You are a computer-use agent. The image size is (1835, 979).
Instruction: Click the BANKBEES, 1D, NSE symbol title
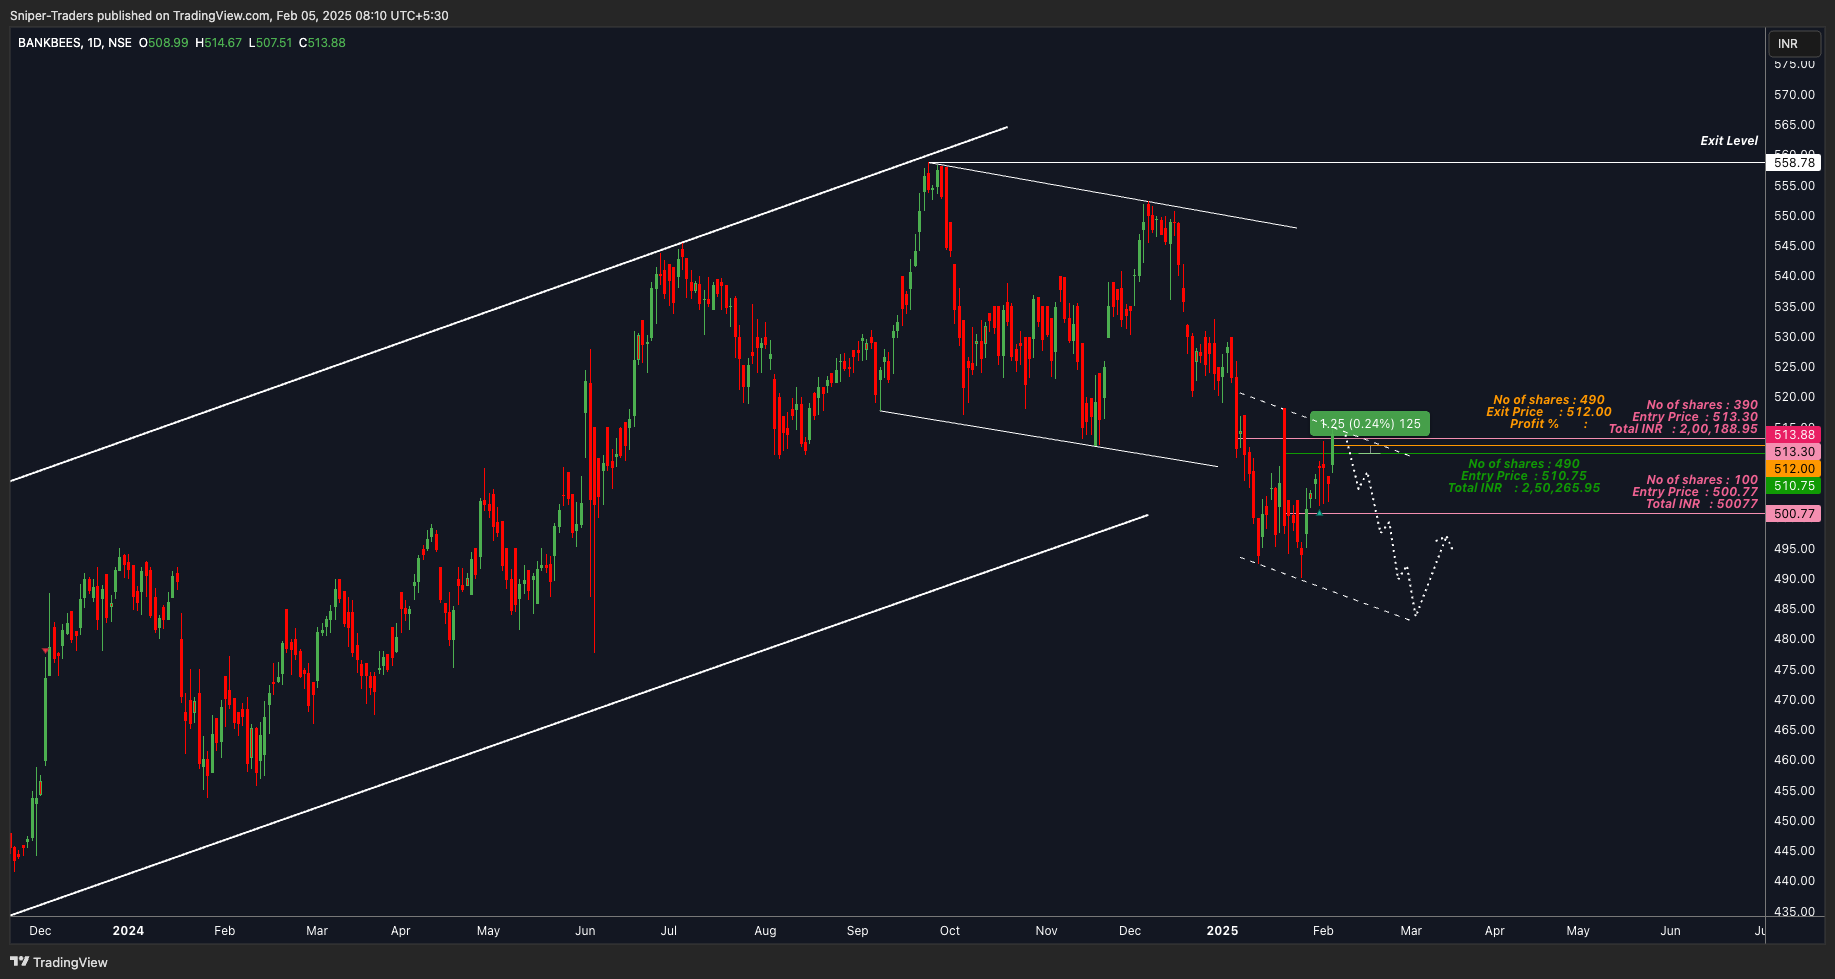click(x=75, y=43)
